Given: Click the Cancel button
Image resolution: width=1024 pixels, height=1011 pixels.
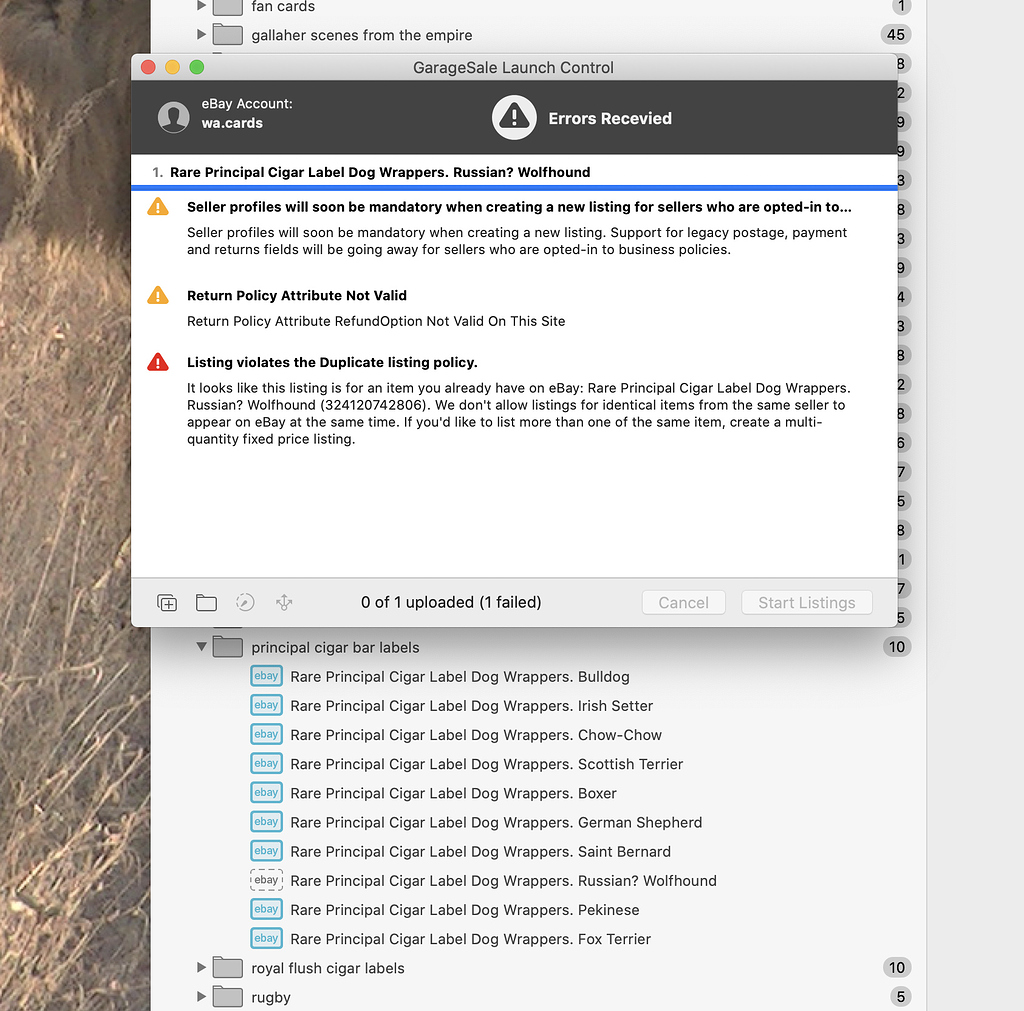Looking at the screenshot, I should [x=683, y=602].
